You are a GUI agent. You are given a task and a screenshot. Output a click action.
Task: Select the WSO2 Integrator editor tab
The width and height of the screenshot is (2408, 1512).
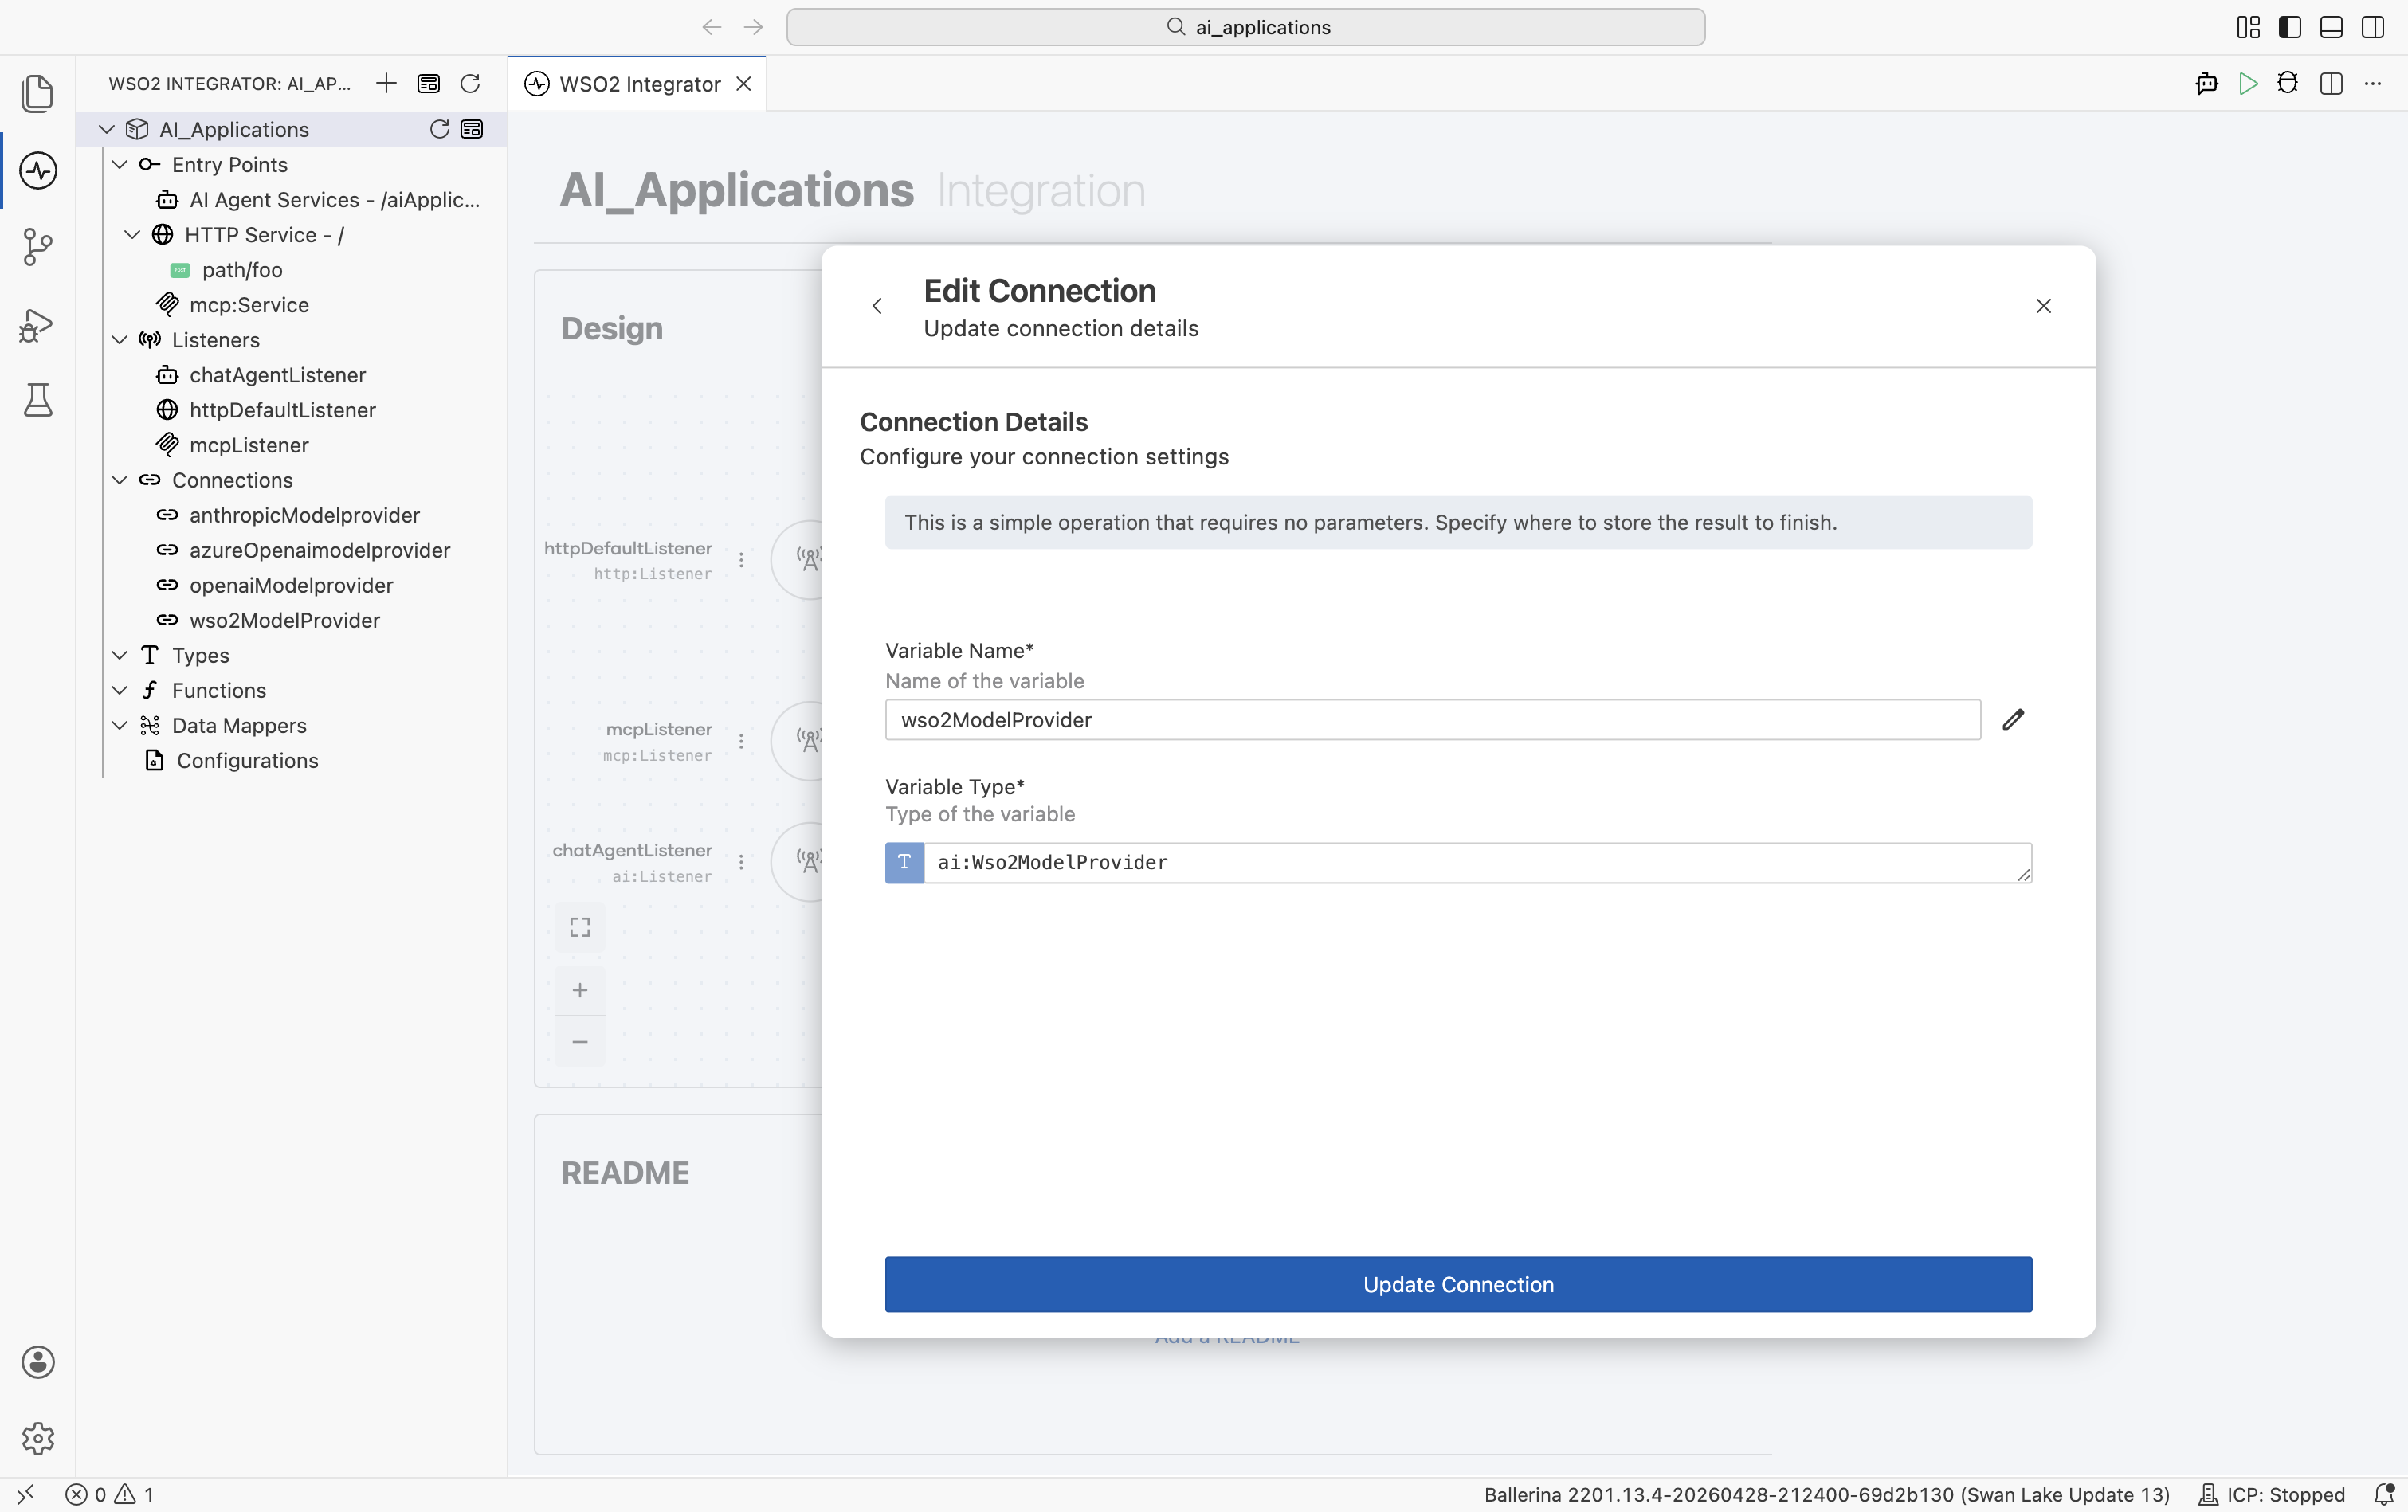coord(638,84)
